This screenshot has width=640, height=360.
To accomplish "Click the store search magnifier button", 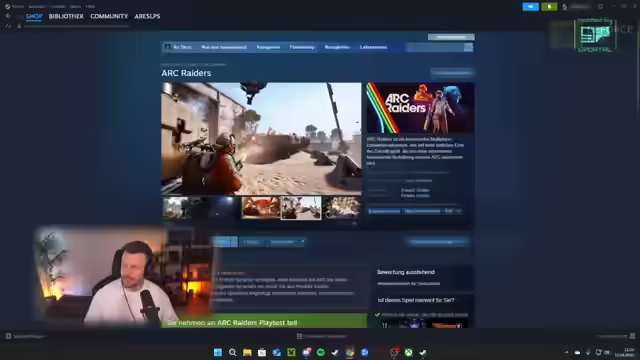I will coord(468,47).
